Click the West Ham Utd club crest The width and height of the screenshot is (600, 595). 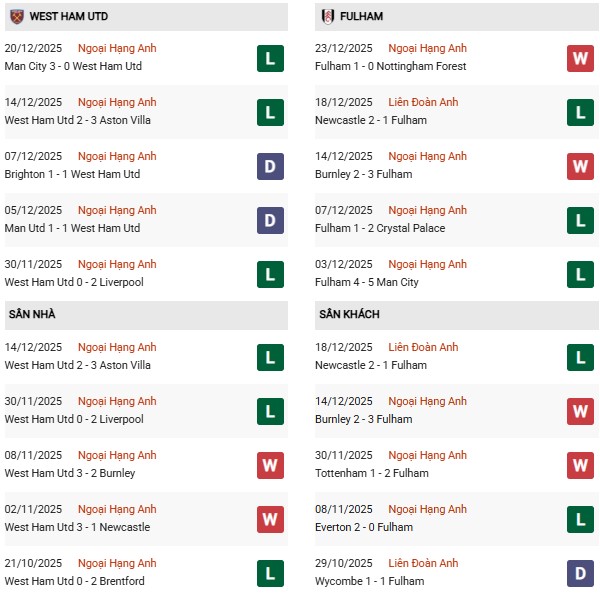point(16,17)
